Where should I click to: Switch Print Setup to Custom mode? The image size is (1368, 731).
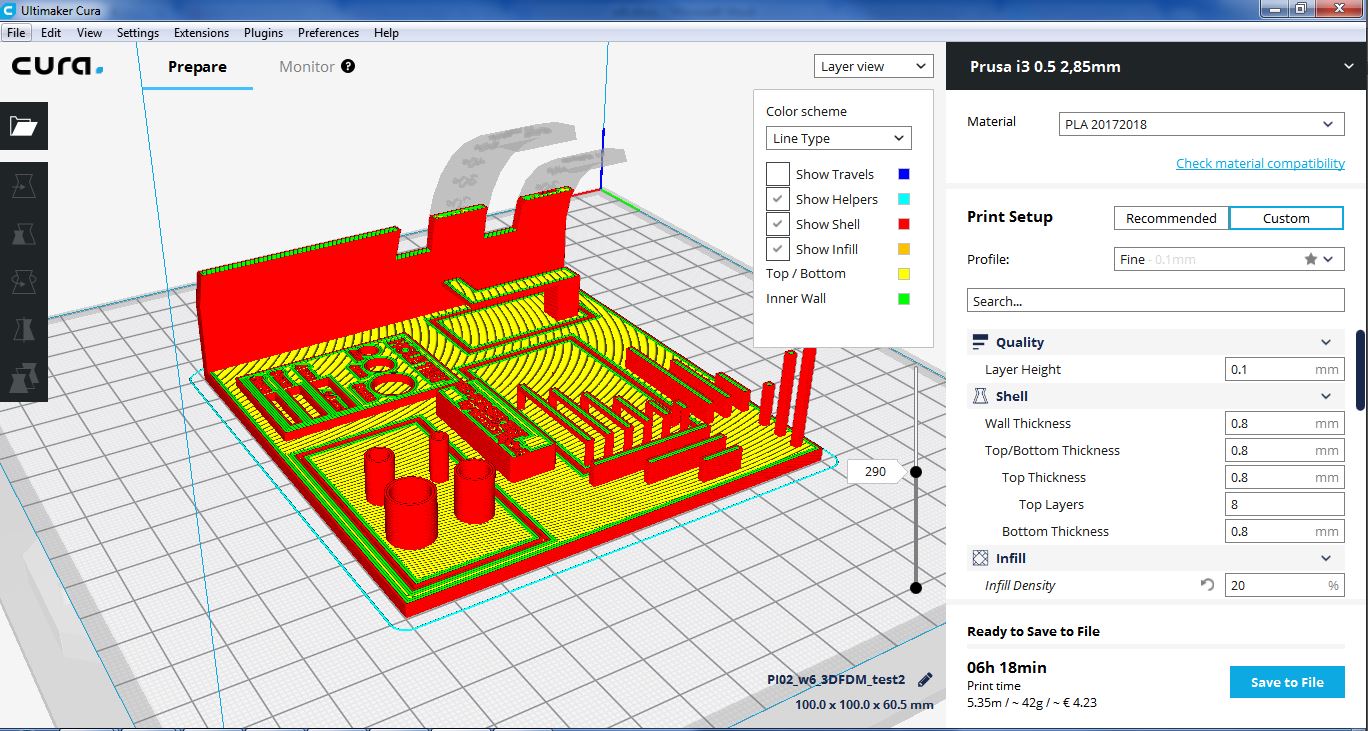tap(1286, 218)
